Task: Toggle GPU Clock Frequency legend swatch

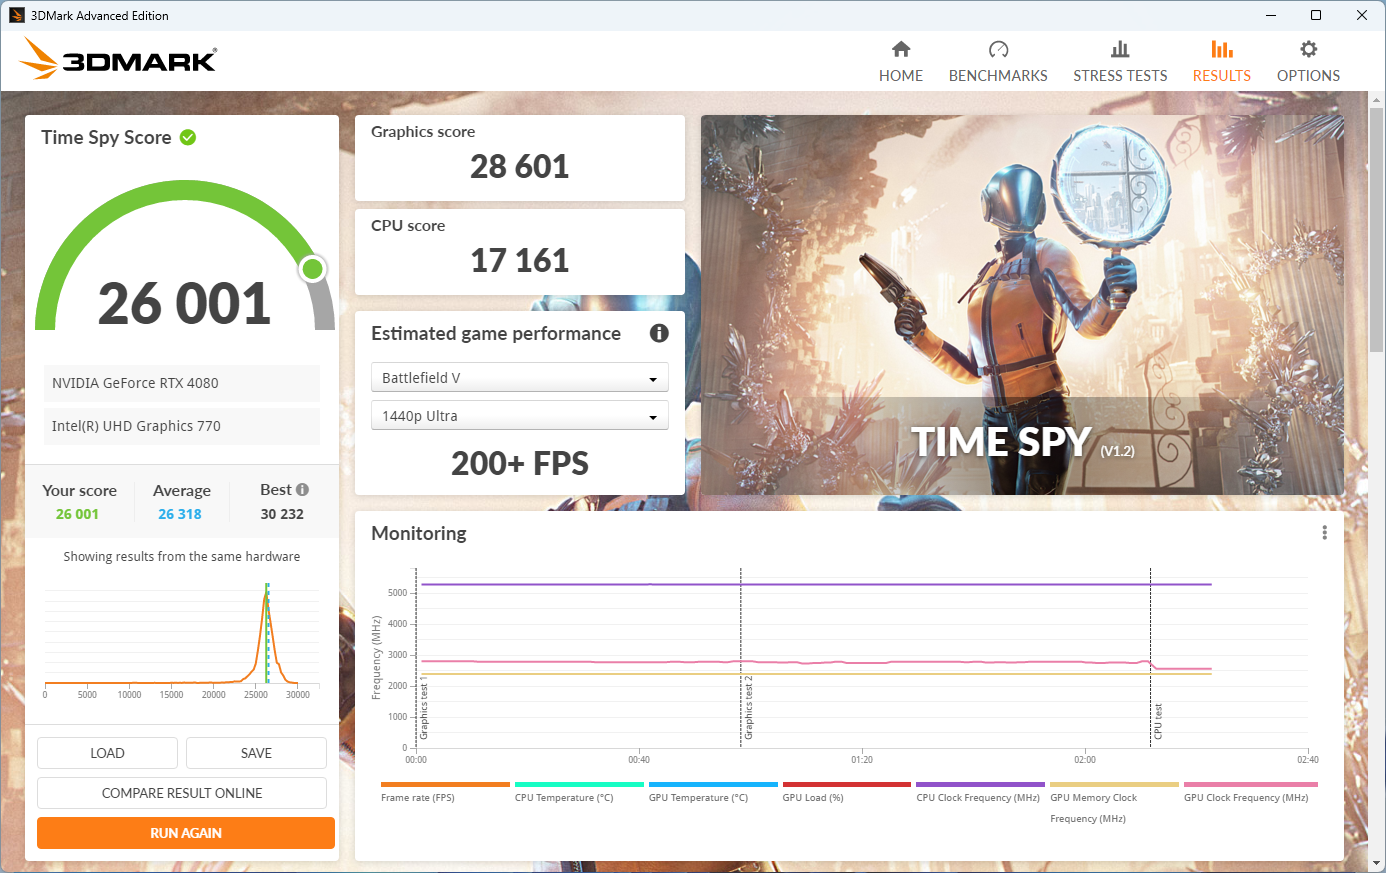Action: [x=1251, y=785]
